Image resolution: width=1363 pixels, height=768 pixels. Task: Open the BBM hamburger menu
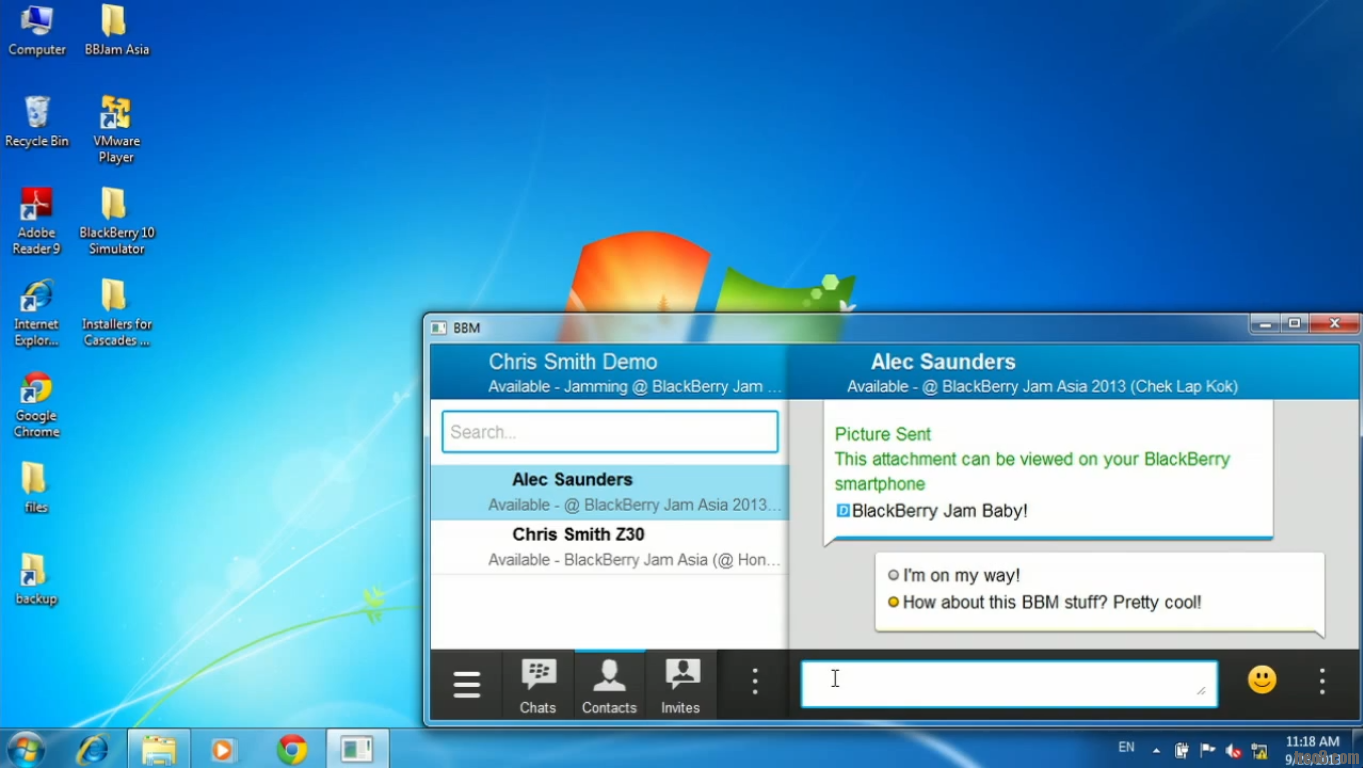tap(467, 685)
